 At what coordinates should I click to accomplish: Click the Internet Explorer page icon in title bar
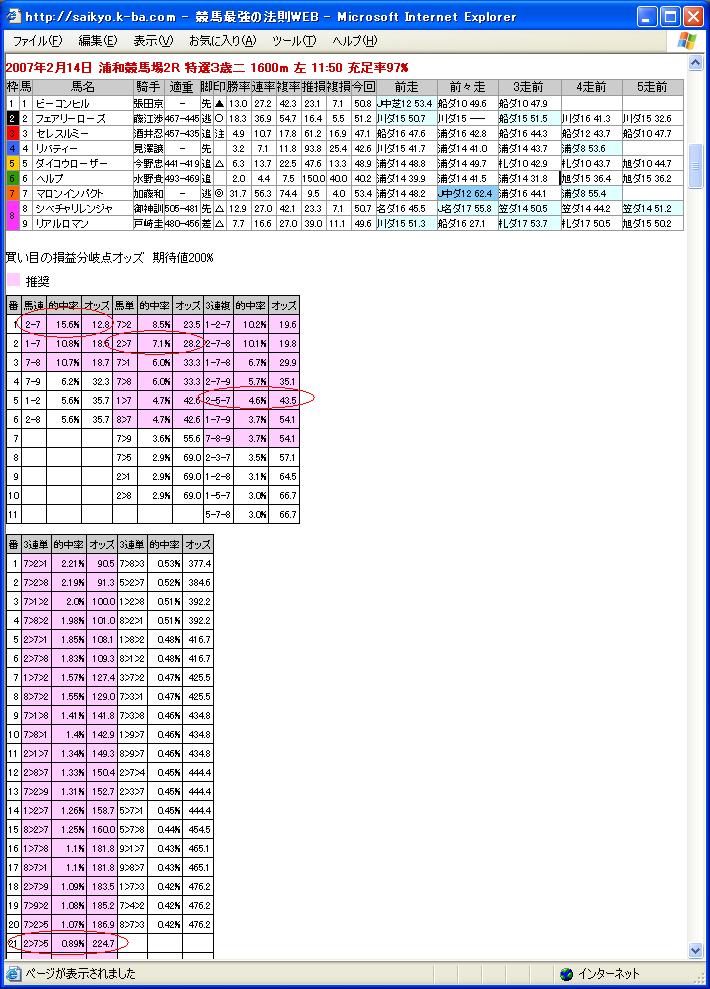coord(13,16)
